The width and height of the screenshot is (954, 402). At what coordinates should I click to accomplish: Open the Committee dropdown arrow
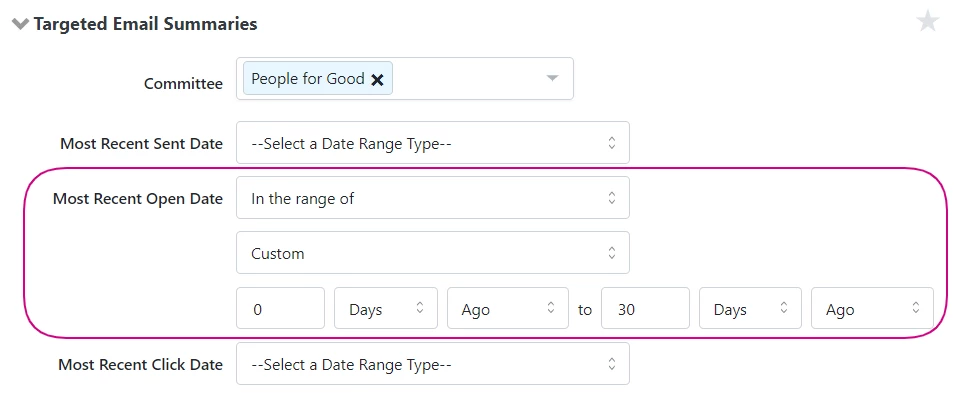point(551,79)
